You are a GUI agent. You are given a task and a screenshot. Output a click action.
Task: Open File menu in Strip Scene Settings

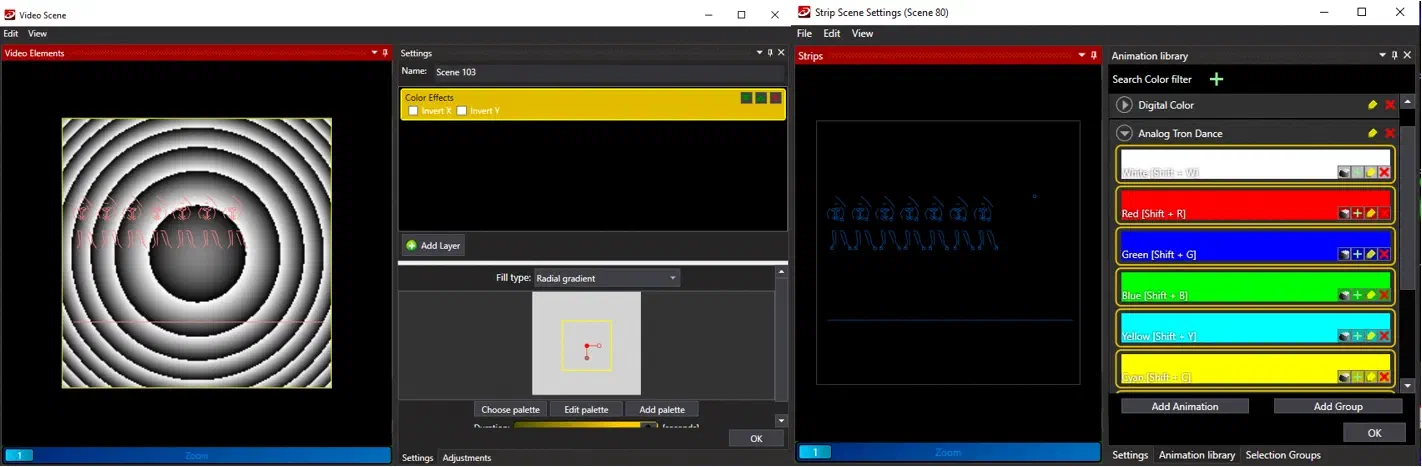(x=804, y=33)
